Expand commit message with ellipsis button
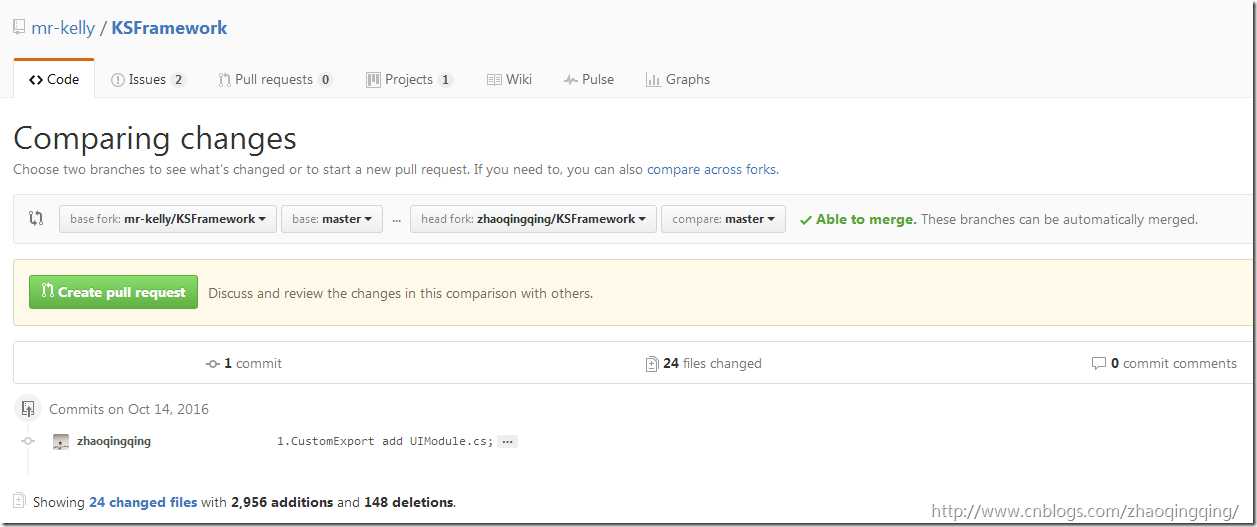This screenshot has height=527, width=1257. (x=507, y=441)
